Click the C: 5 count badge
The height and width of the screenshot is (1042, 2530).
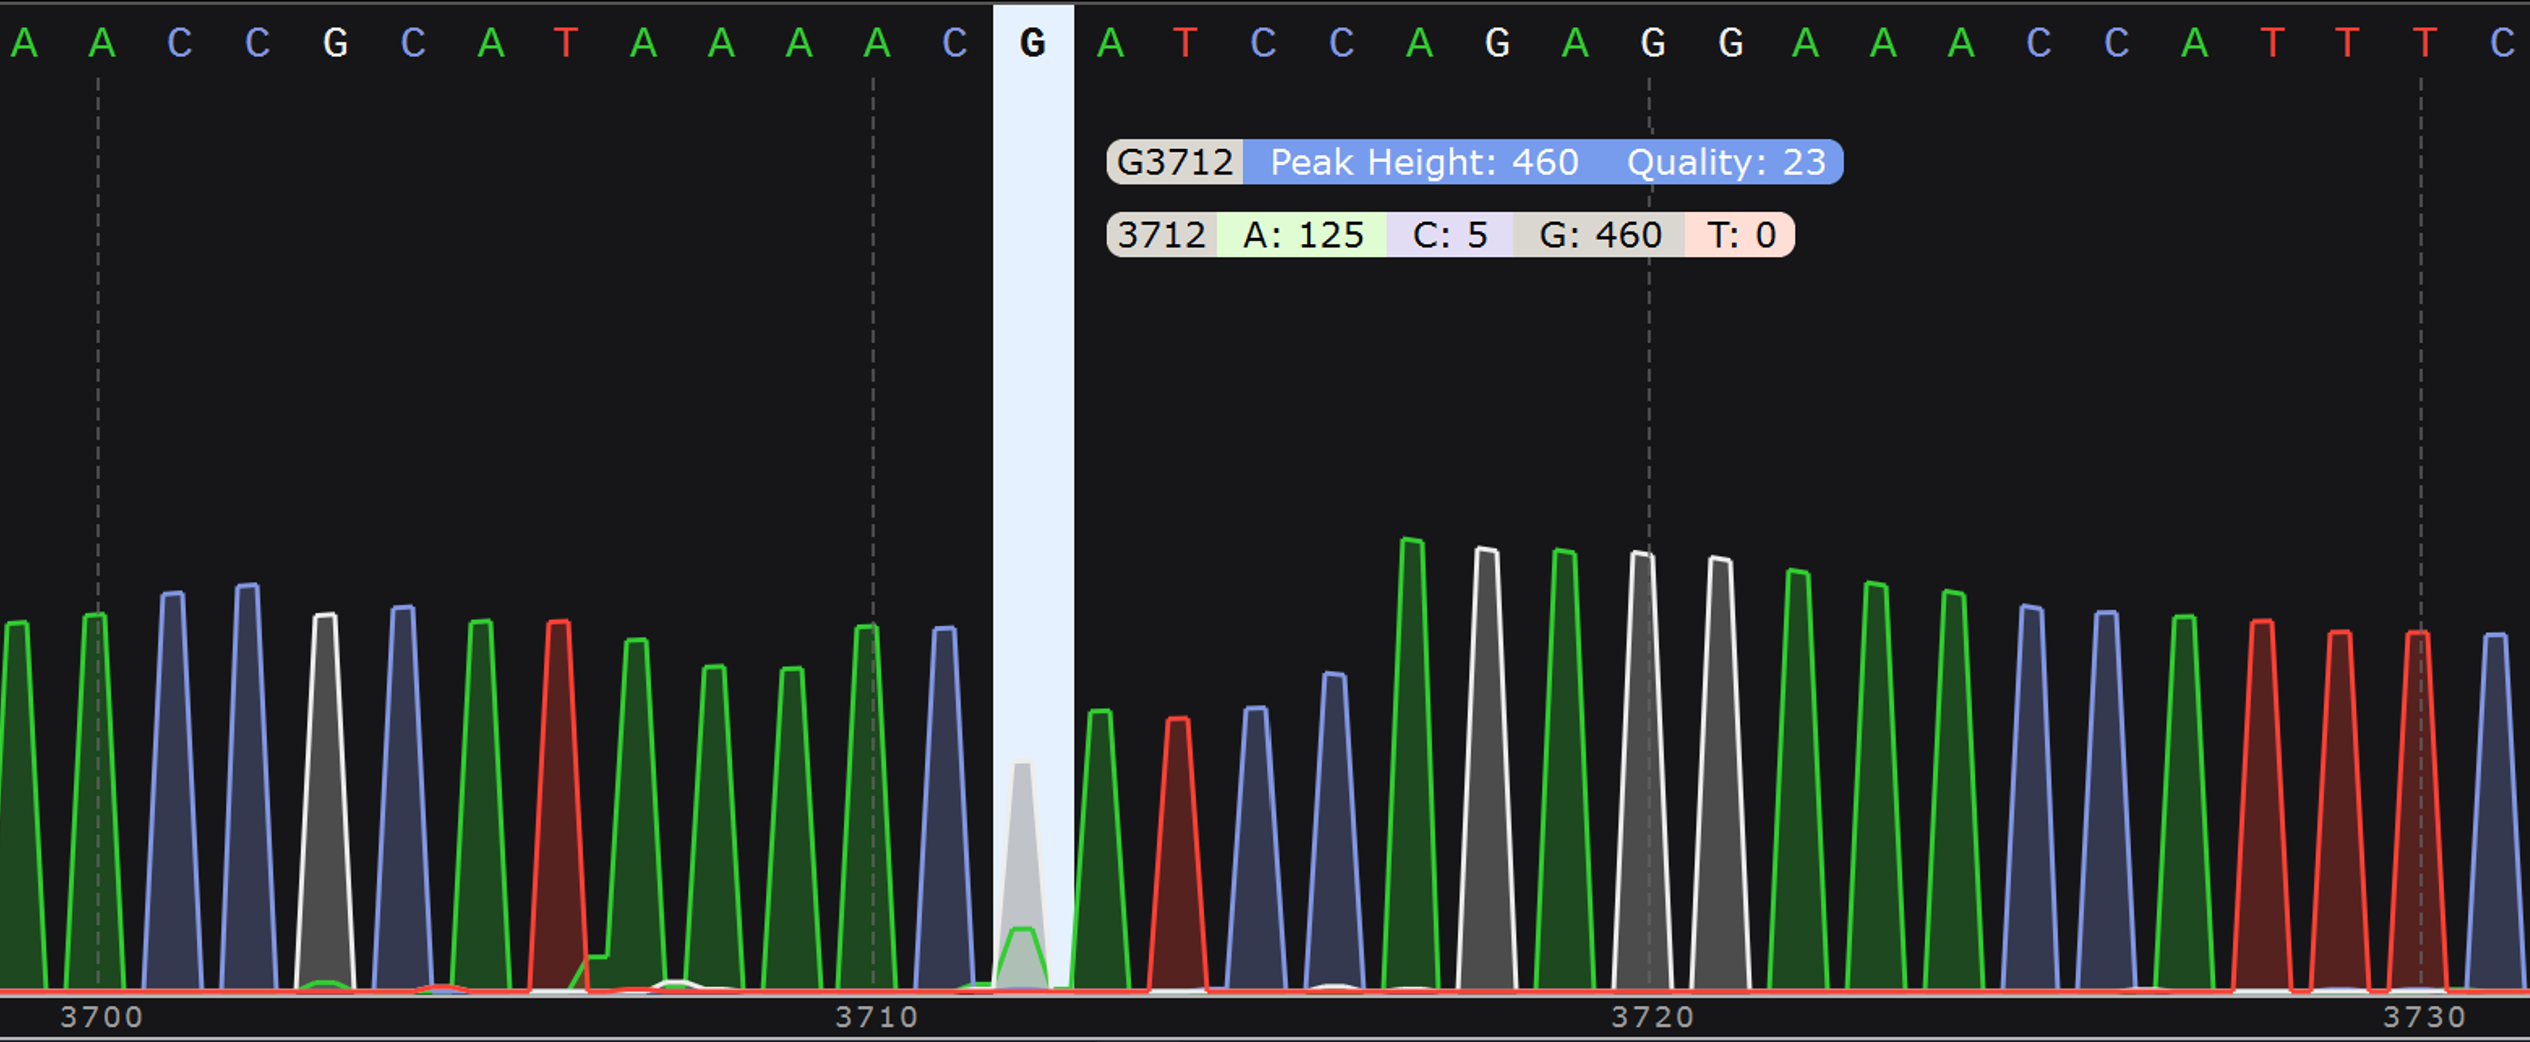point(1450,235)
